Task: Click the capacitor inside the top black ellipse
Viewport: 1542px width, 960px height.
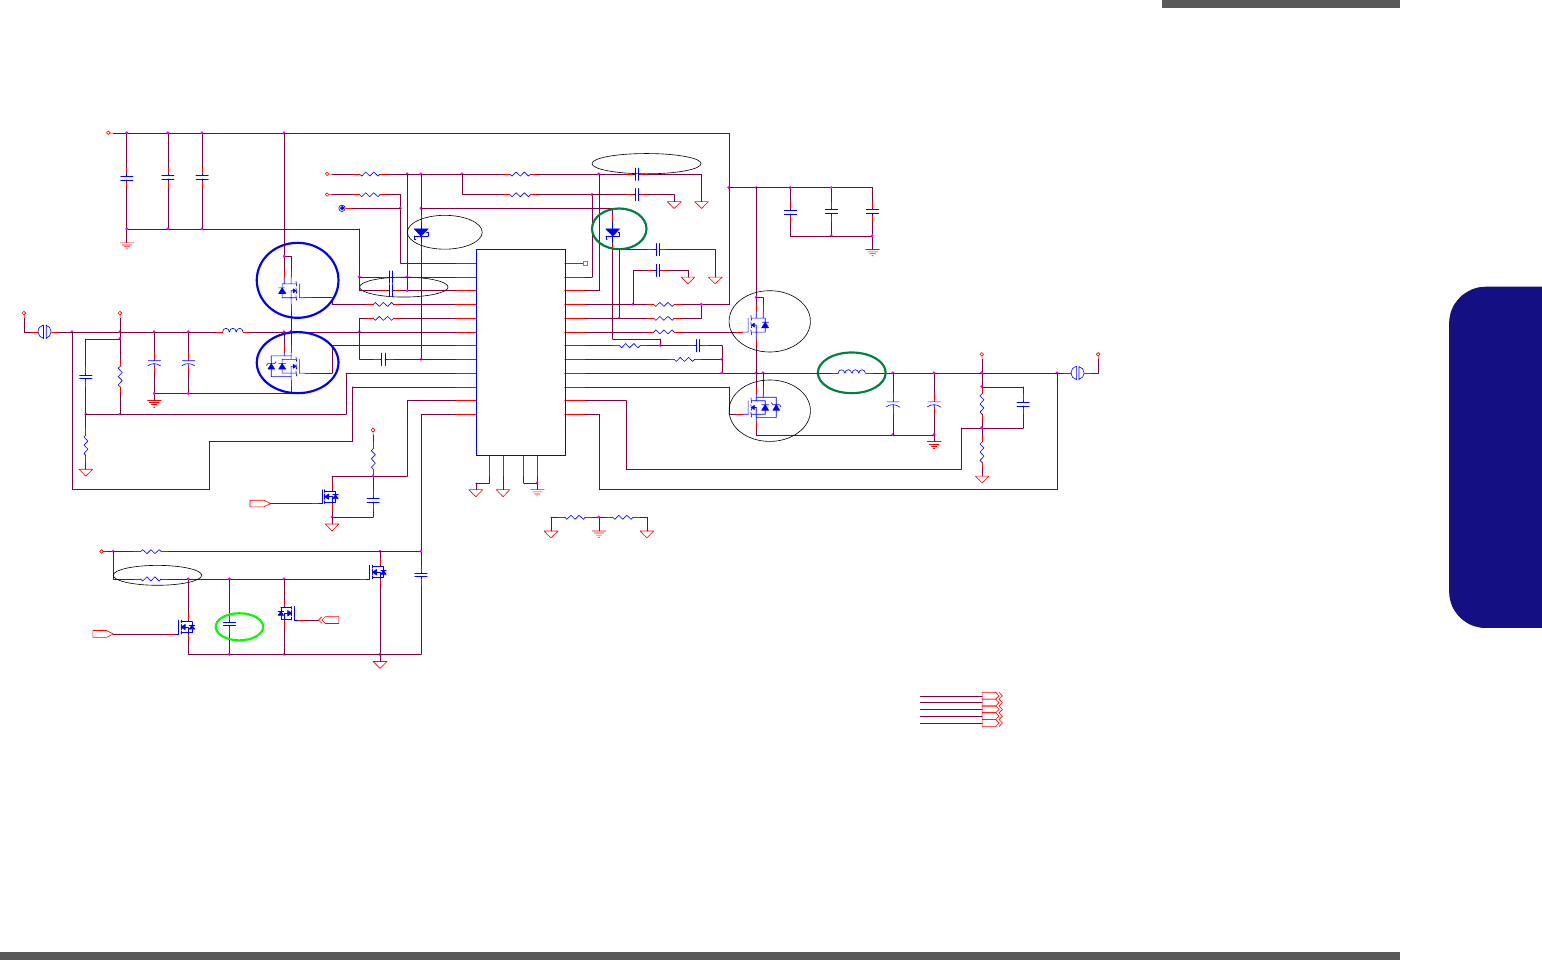Action: (x=637, y=174)
